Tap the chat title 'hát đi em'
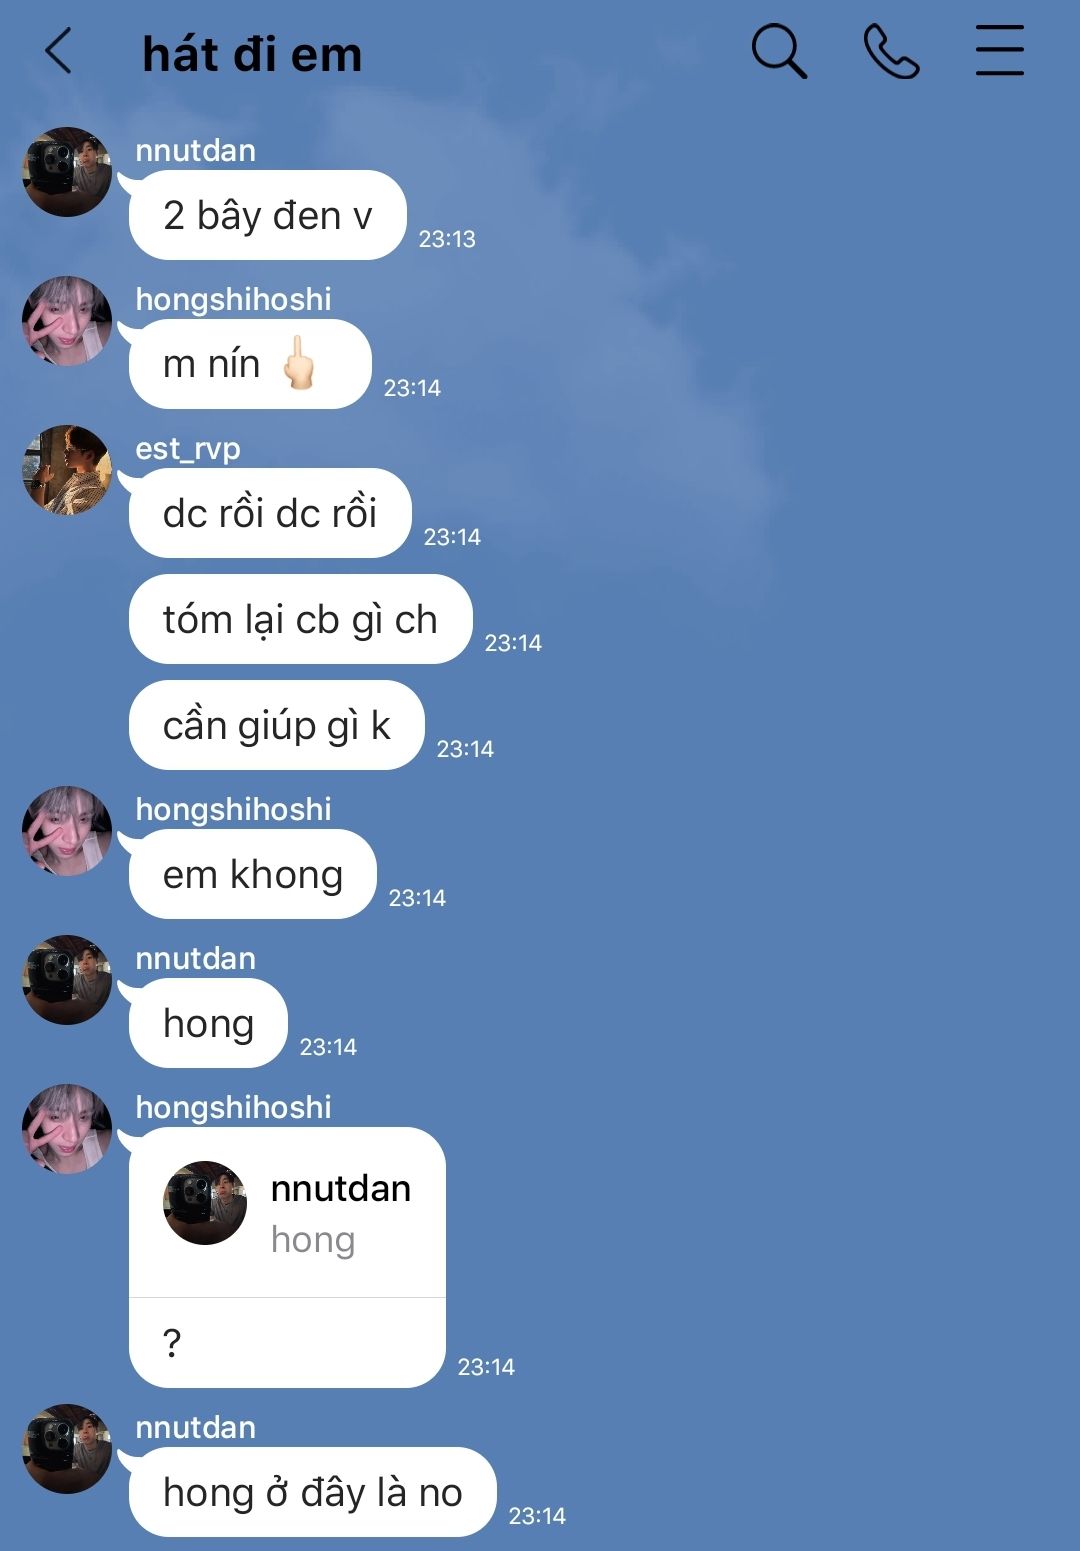This screenshot has width=1080, height=1551. 252,54
